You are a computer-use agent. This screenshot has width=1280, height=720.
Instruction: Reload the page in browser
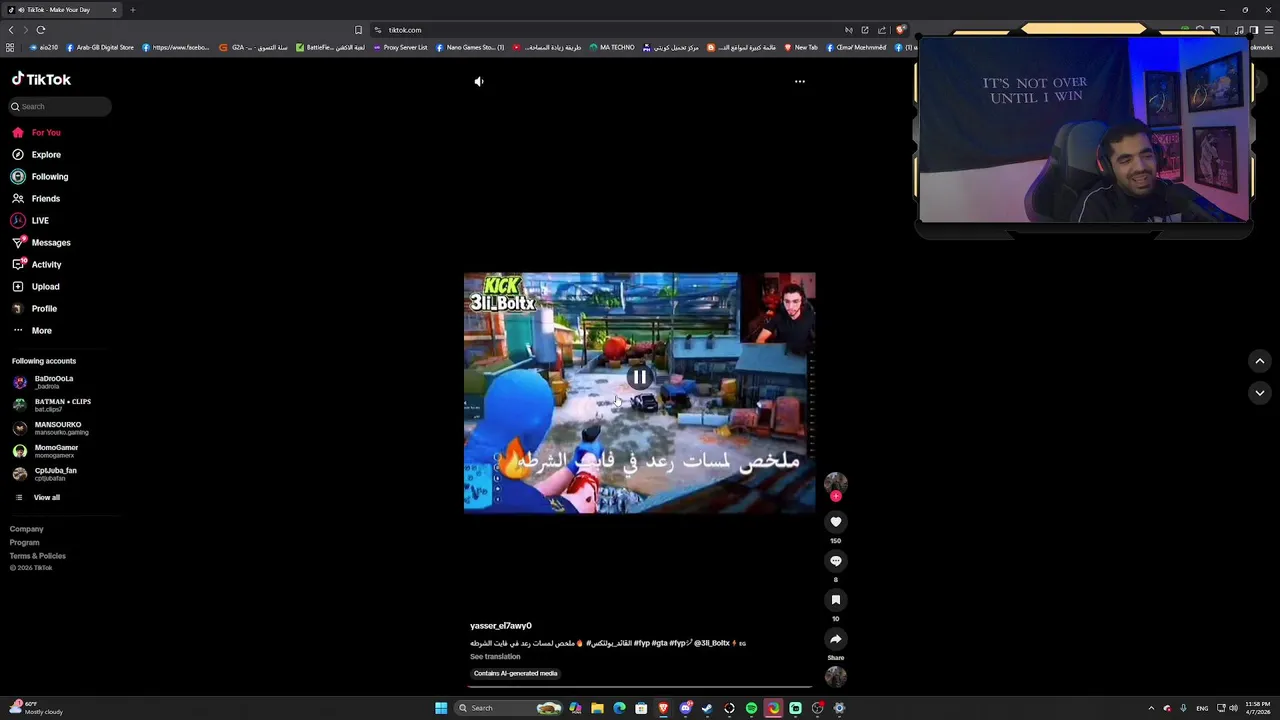(x=41, y=30)
